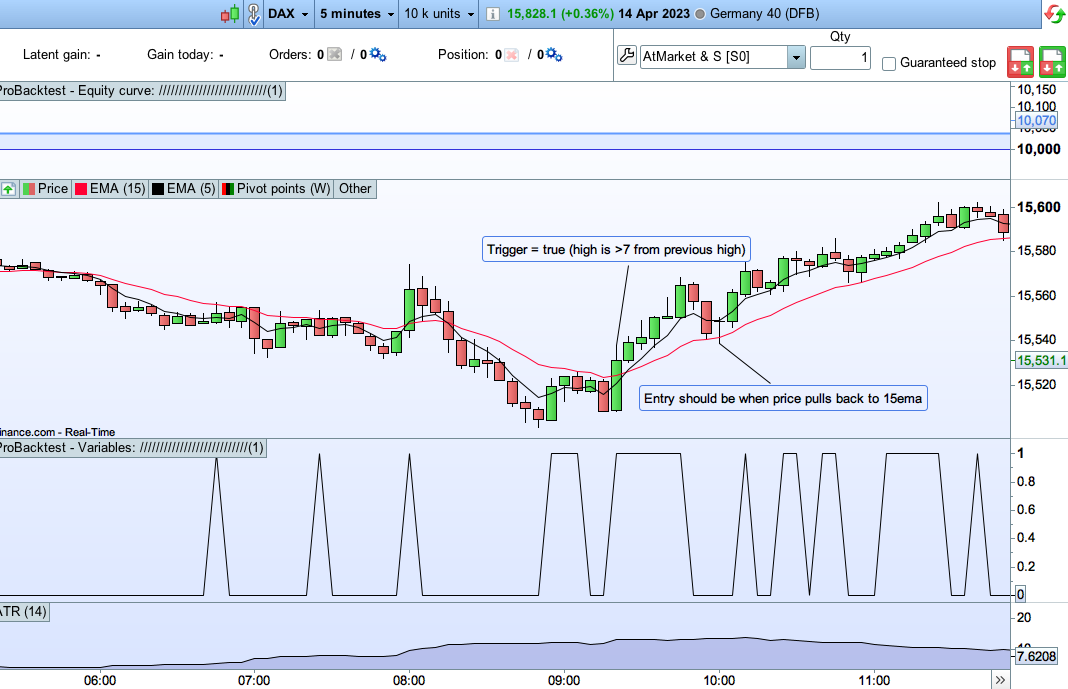The width and height of the screenshot is (1068, 689).
Task: Open the 5 minutes timeframe dropdown
Action: [x=357, y=14]
